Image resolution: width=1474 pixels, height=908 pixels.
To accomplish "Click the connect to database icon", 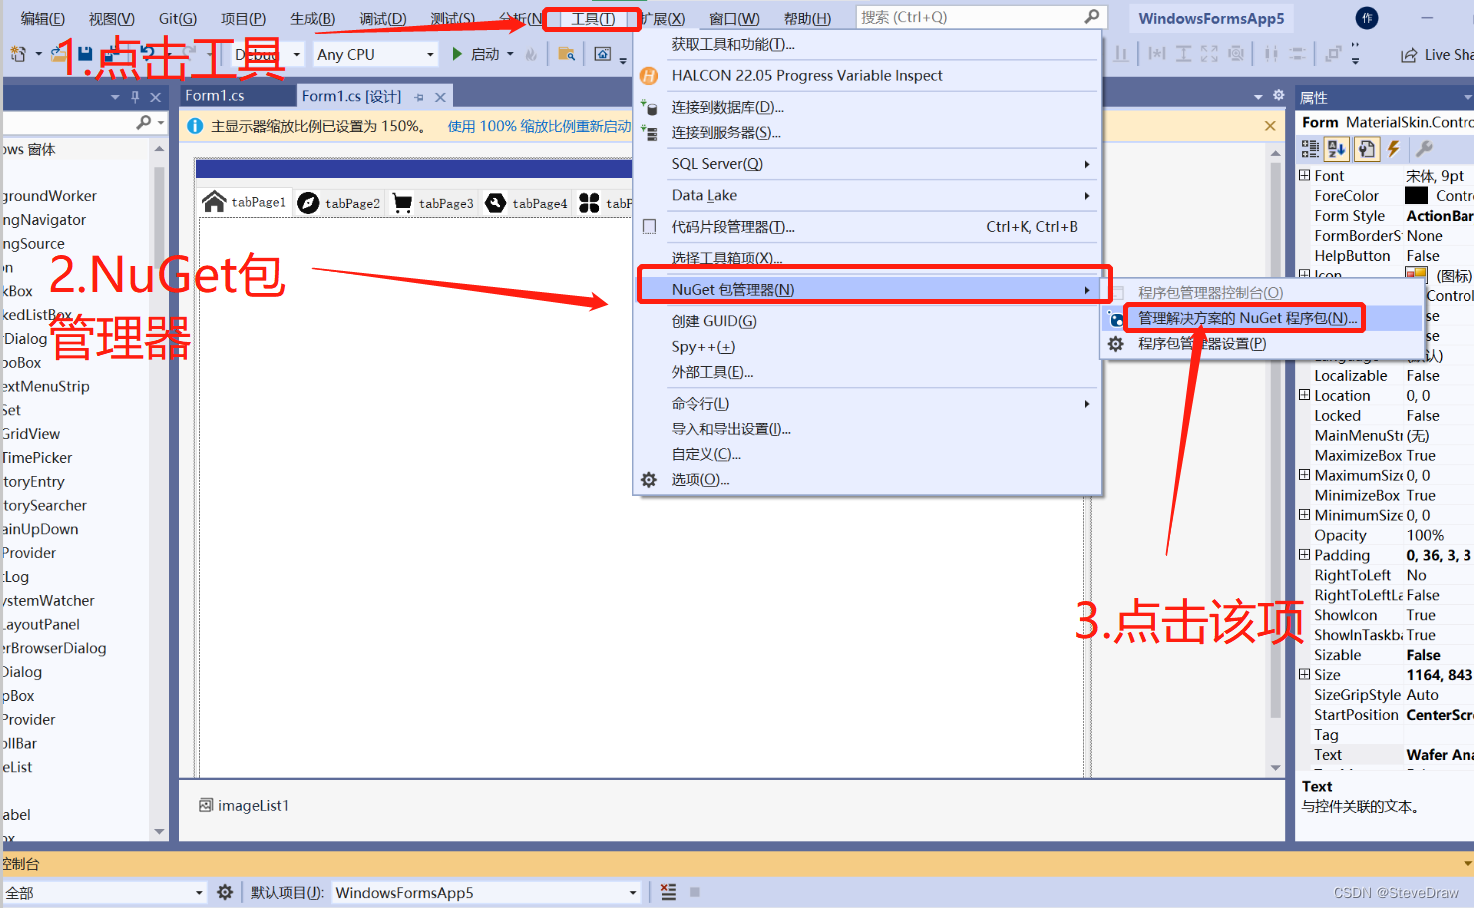I will (649, 107).
